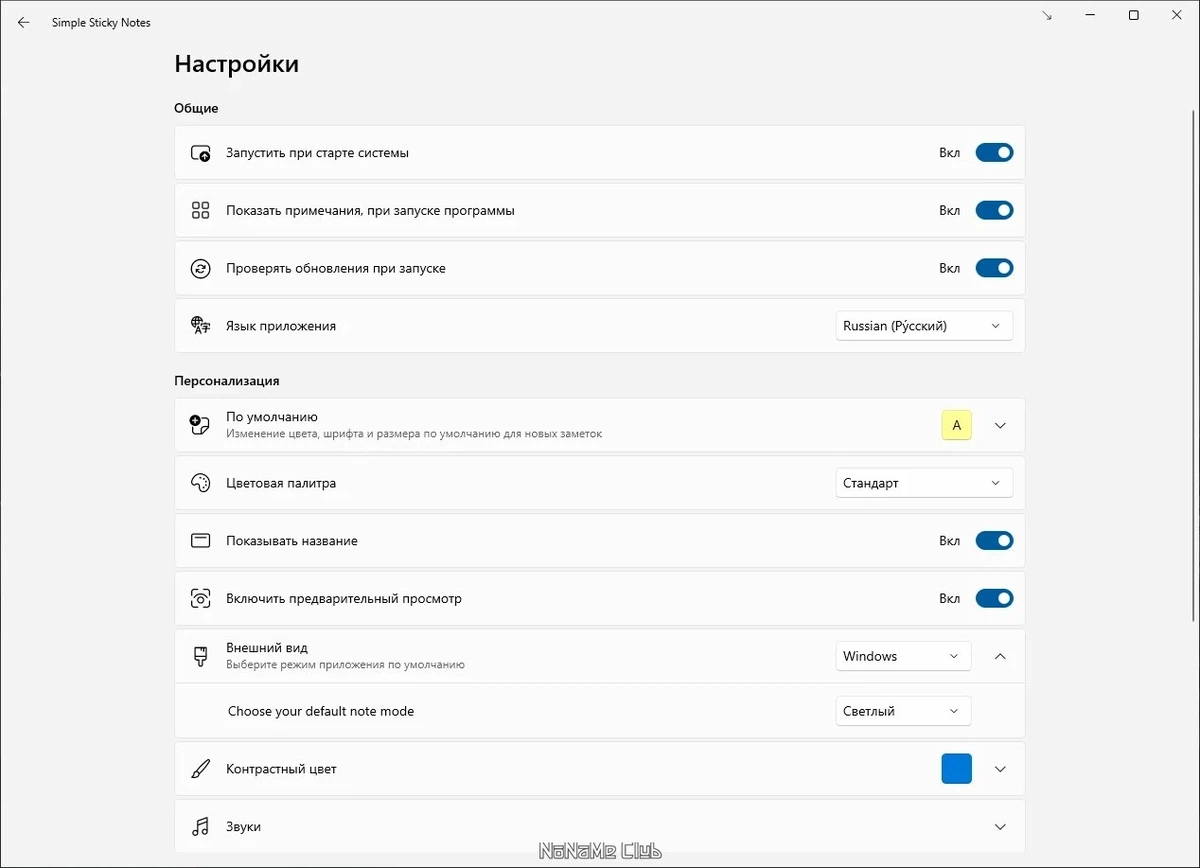This screenshot has width=1200, height=868.
Task: Click the Звуки row label
Action: point(243,827)
